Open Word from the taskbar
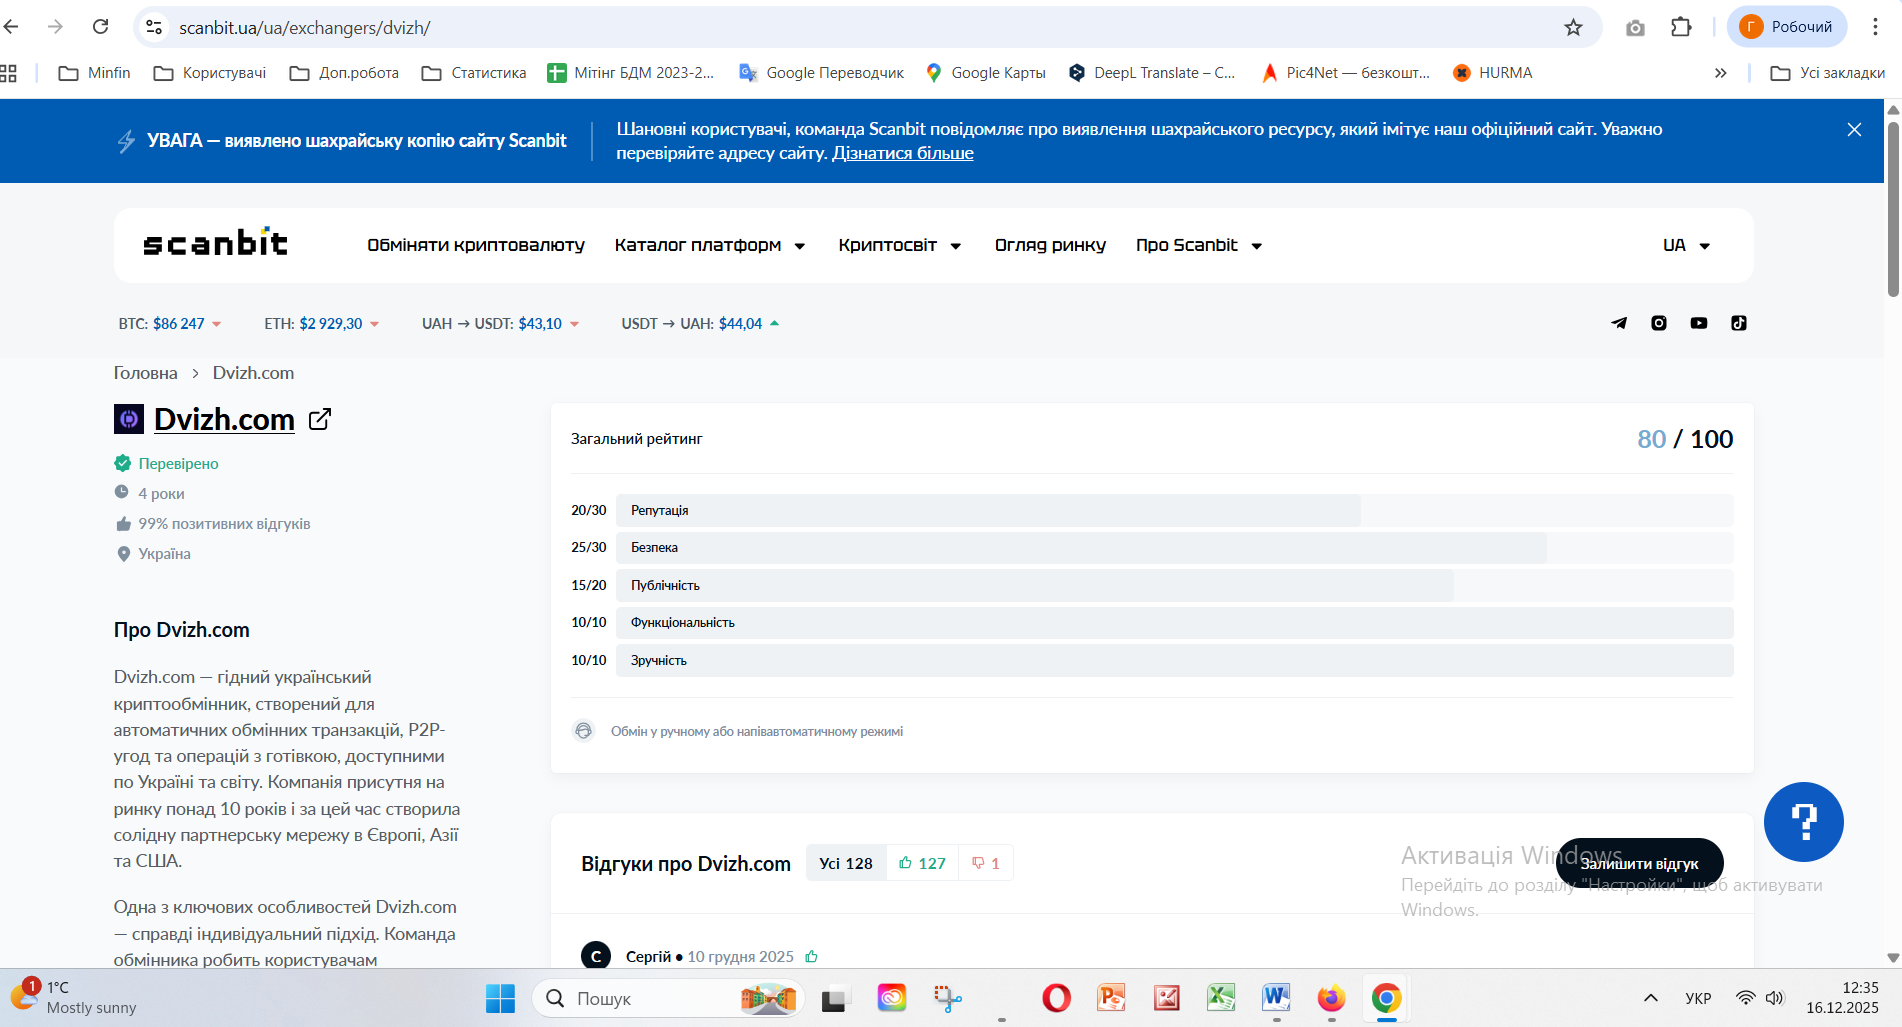The width and height of the screenshot is (1902, 1027). point(1276,998)
